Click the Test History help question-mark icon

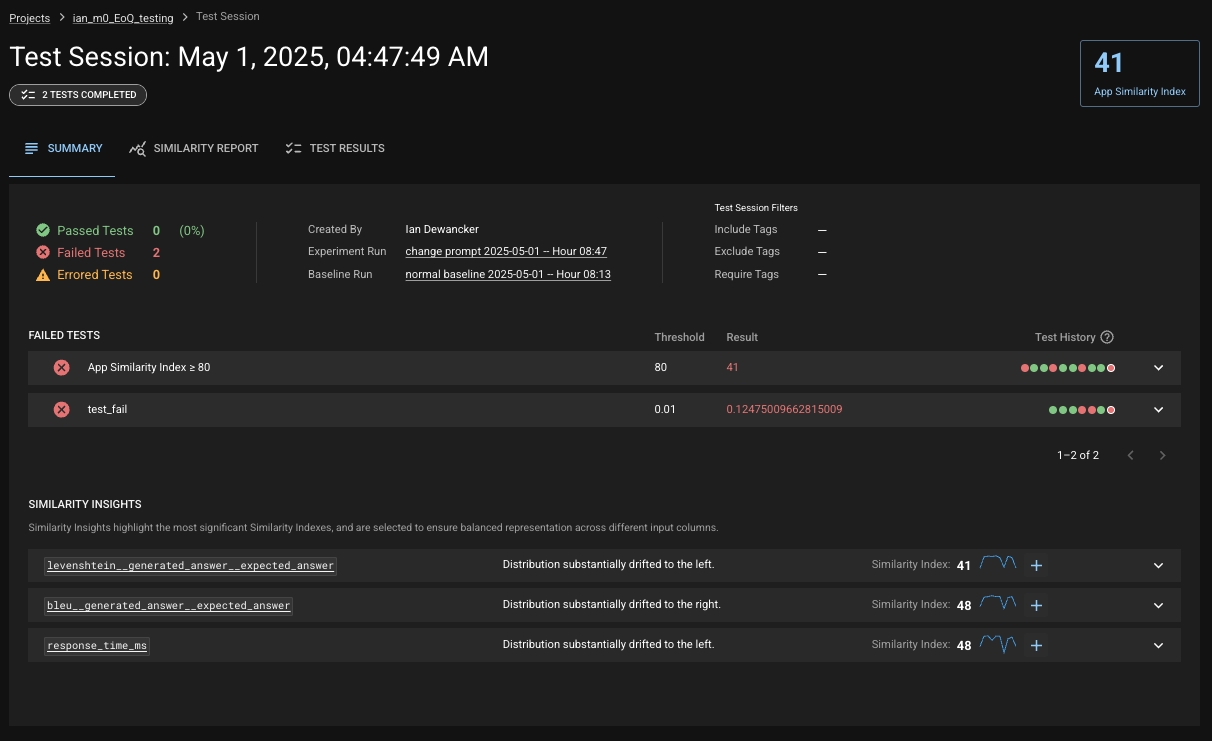pos(1107,337)
